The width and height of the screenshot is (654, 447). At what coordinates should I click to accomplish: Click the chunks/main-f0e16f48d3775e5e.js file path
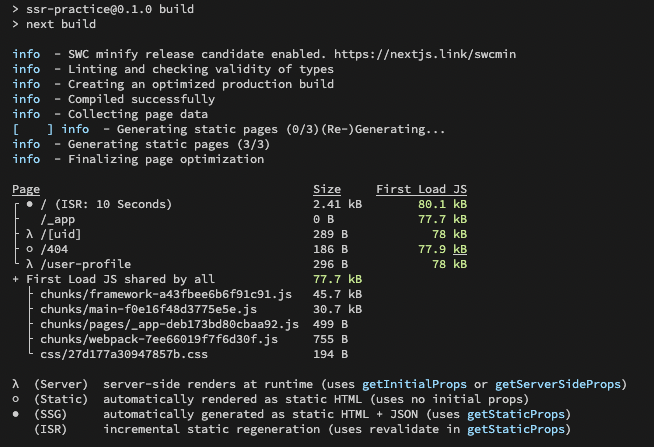[148, 309]
